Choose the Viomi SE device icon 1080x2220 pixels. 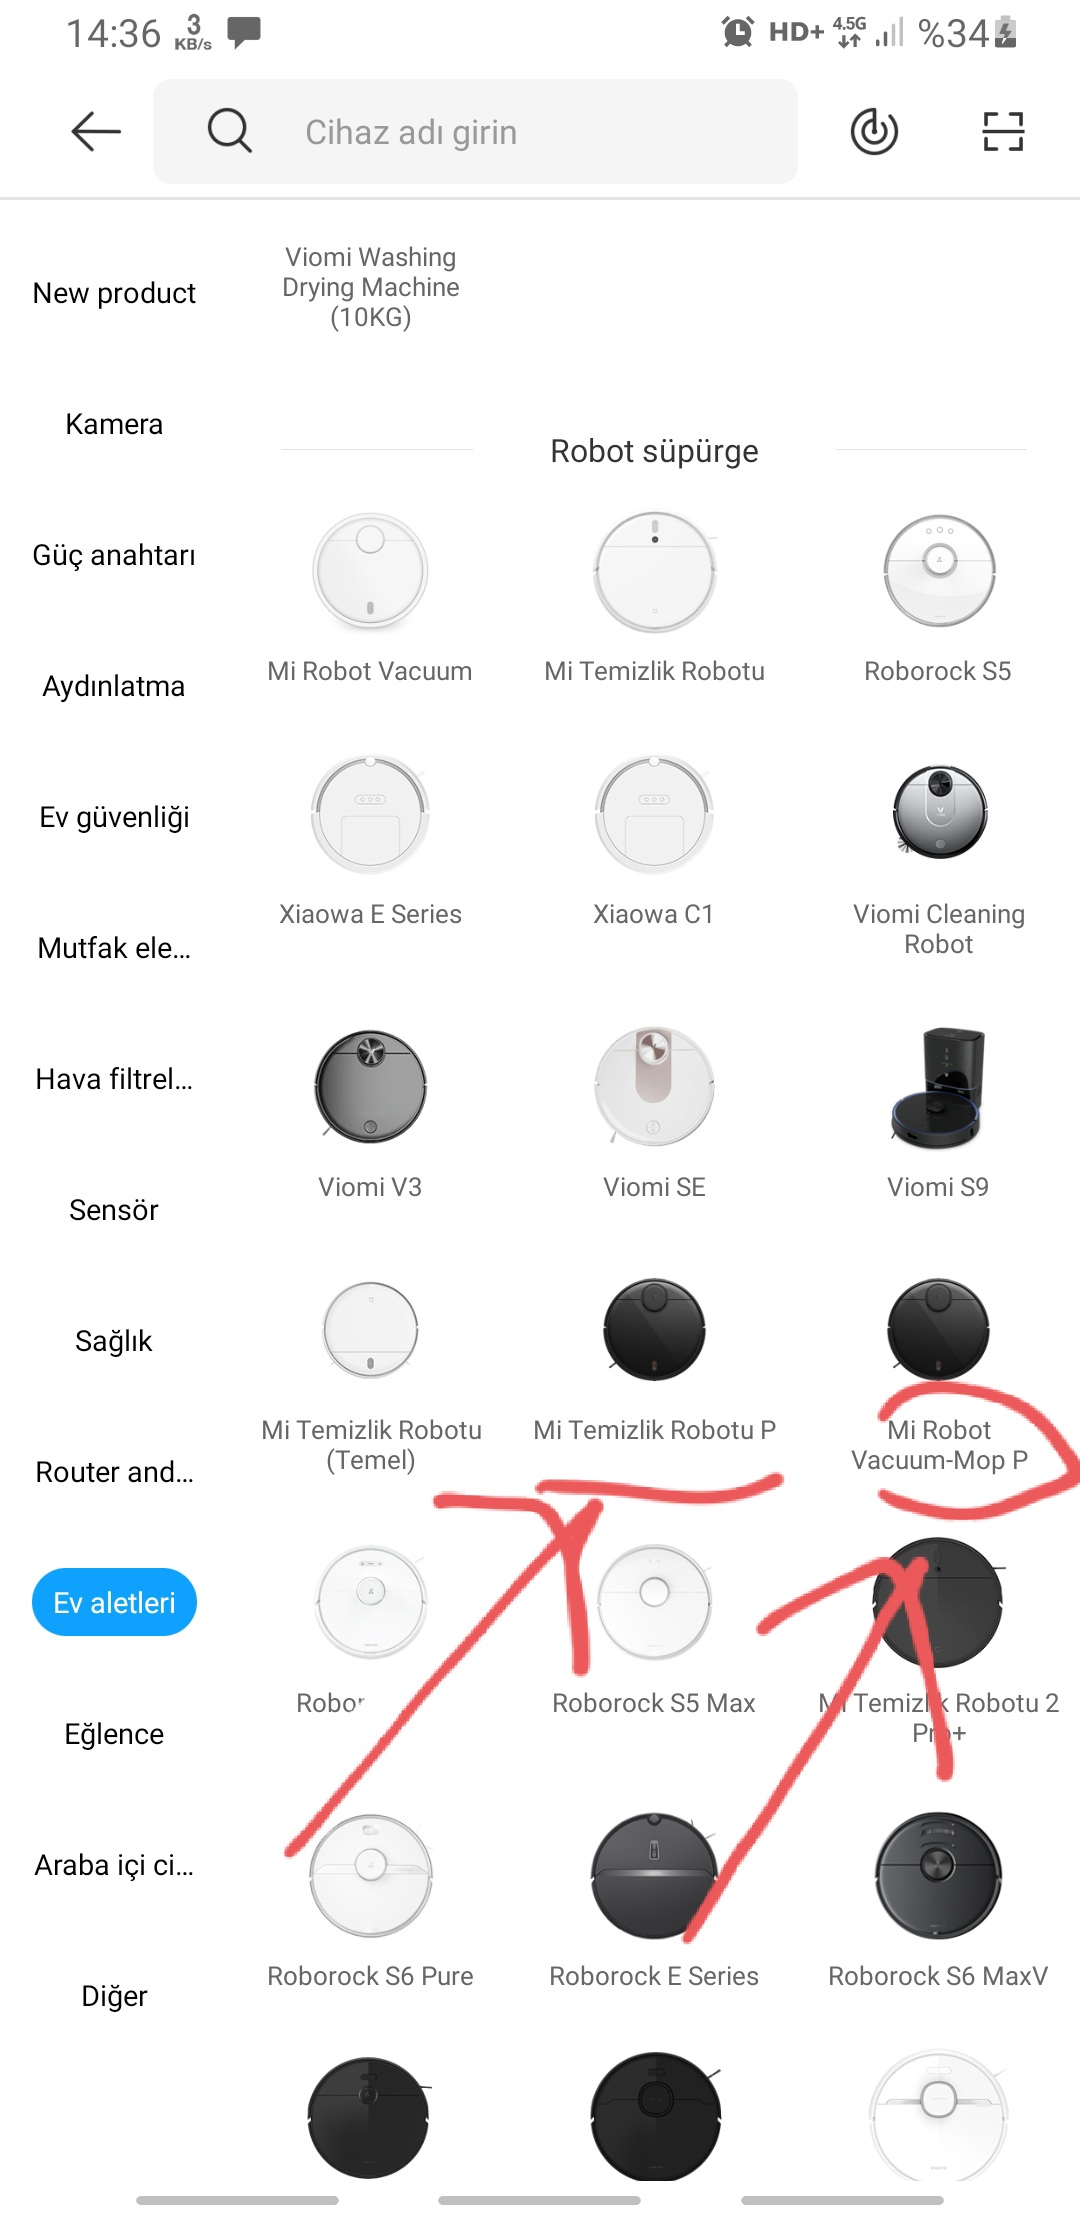click(654, 1086)
